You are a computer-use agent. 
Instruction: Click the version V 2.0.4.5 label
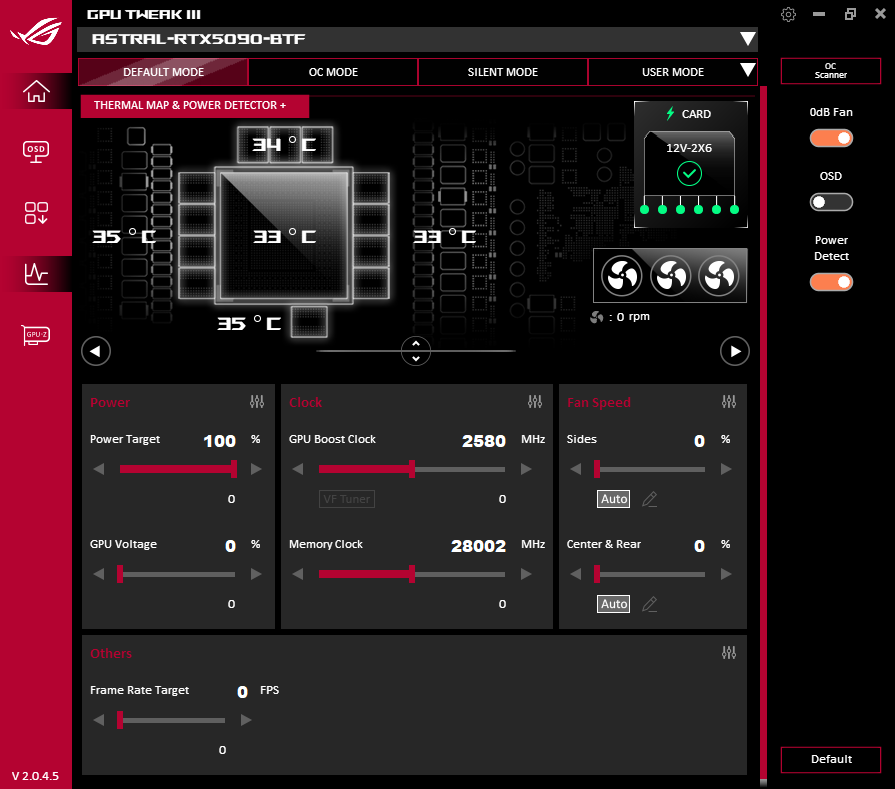click(x=35, y=776)
